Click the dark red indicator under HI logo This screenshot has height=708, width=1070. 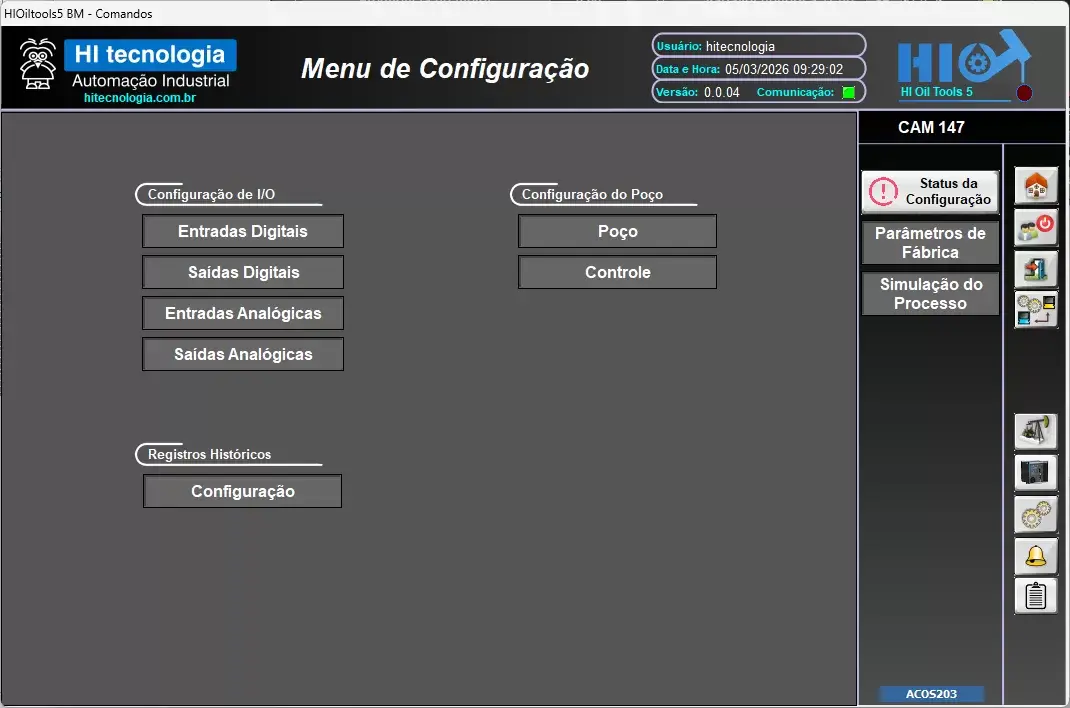point(1024,93)
